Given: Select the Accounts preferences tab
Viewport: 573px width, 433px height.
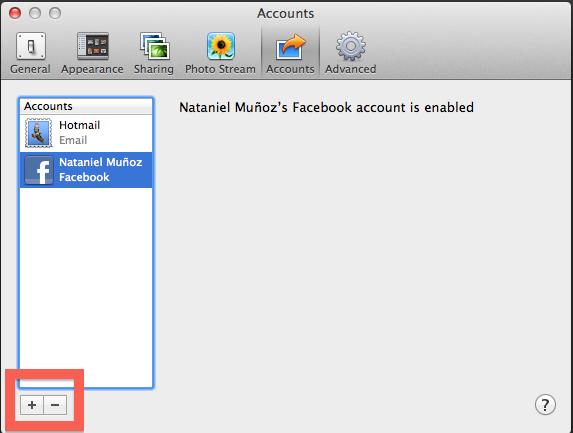Looking at the screenshot, I should pyautogui.click(x=290, y=53).
